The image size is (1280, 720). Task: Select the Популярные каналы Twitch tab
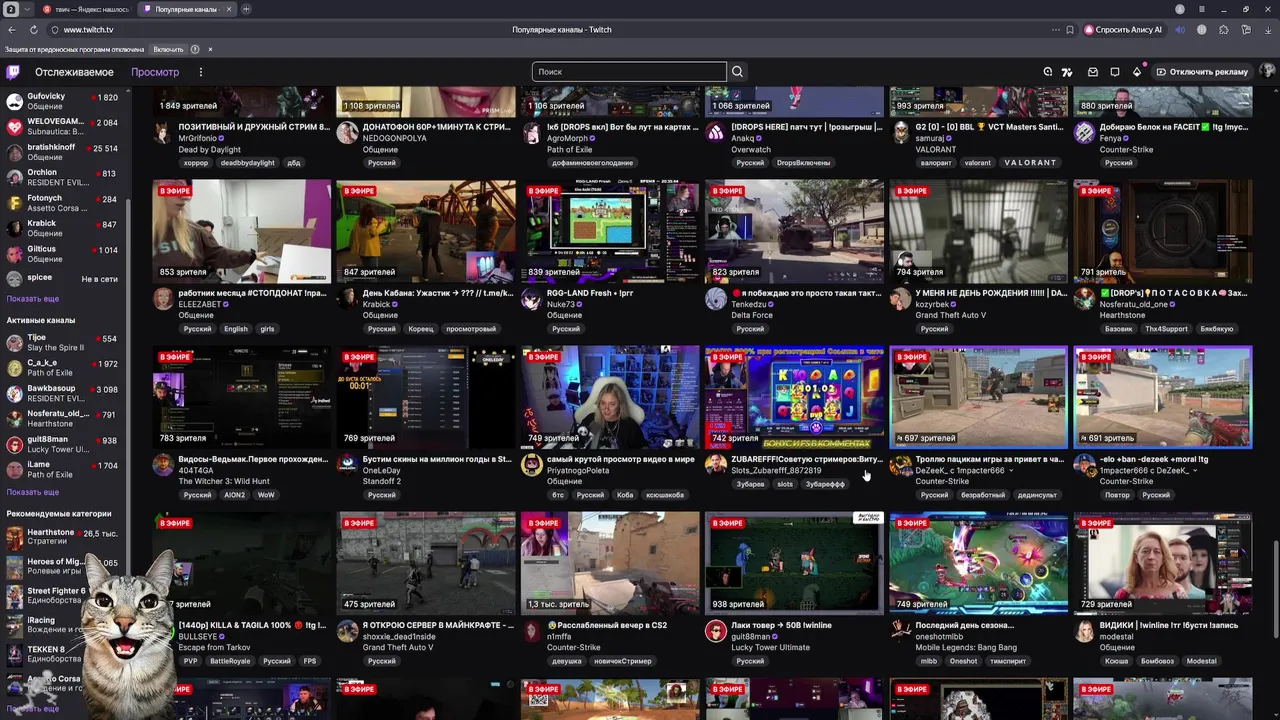point(186,9)
